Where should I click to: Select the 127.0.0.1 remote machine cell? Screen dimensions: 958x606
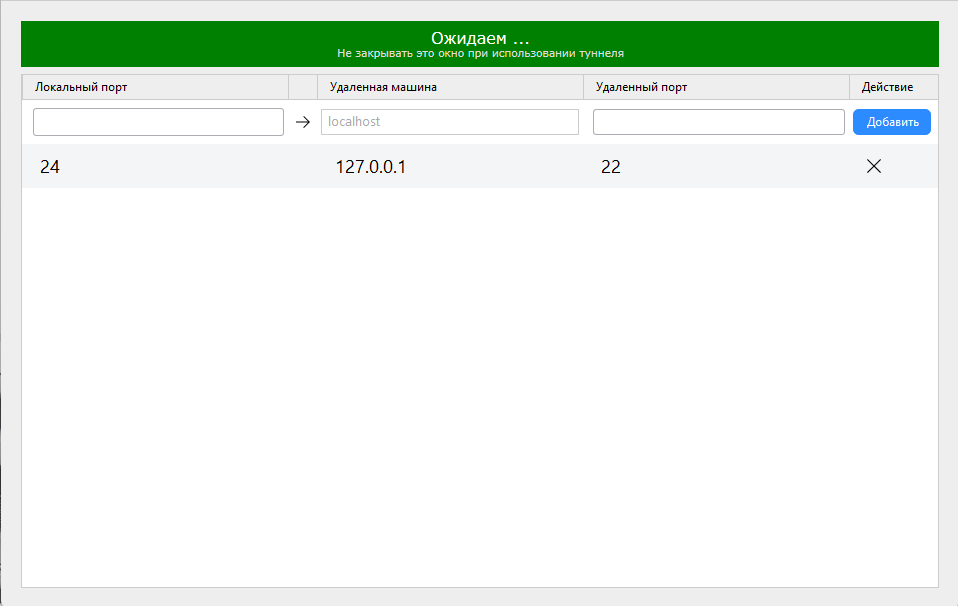pyautogui.click(x=371, y=167)
